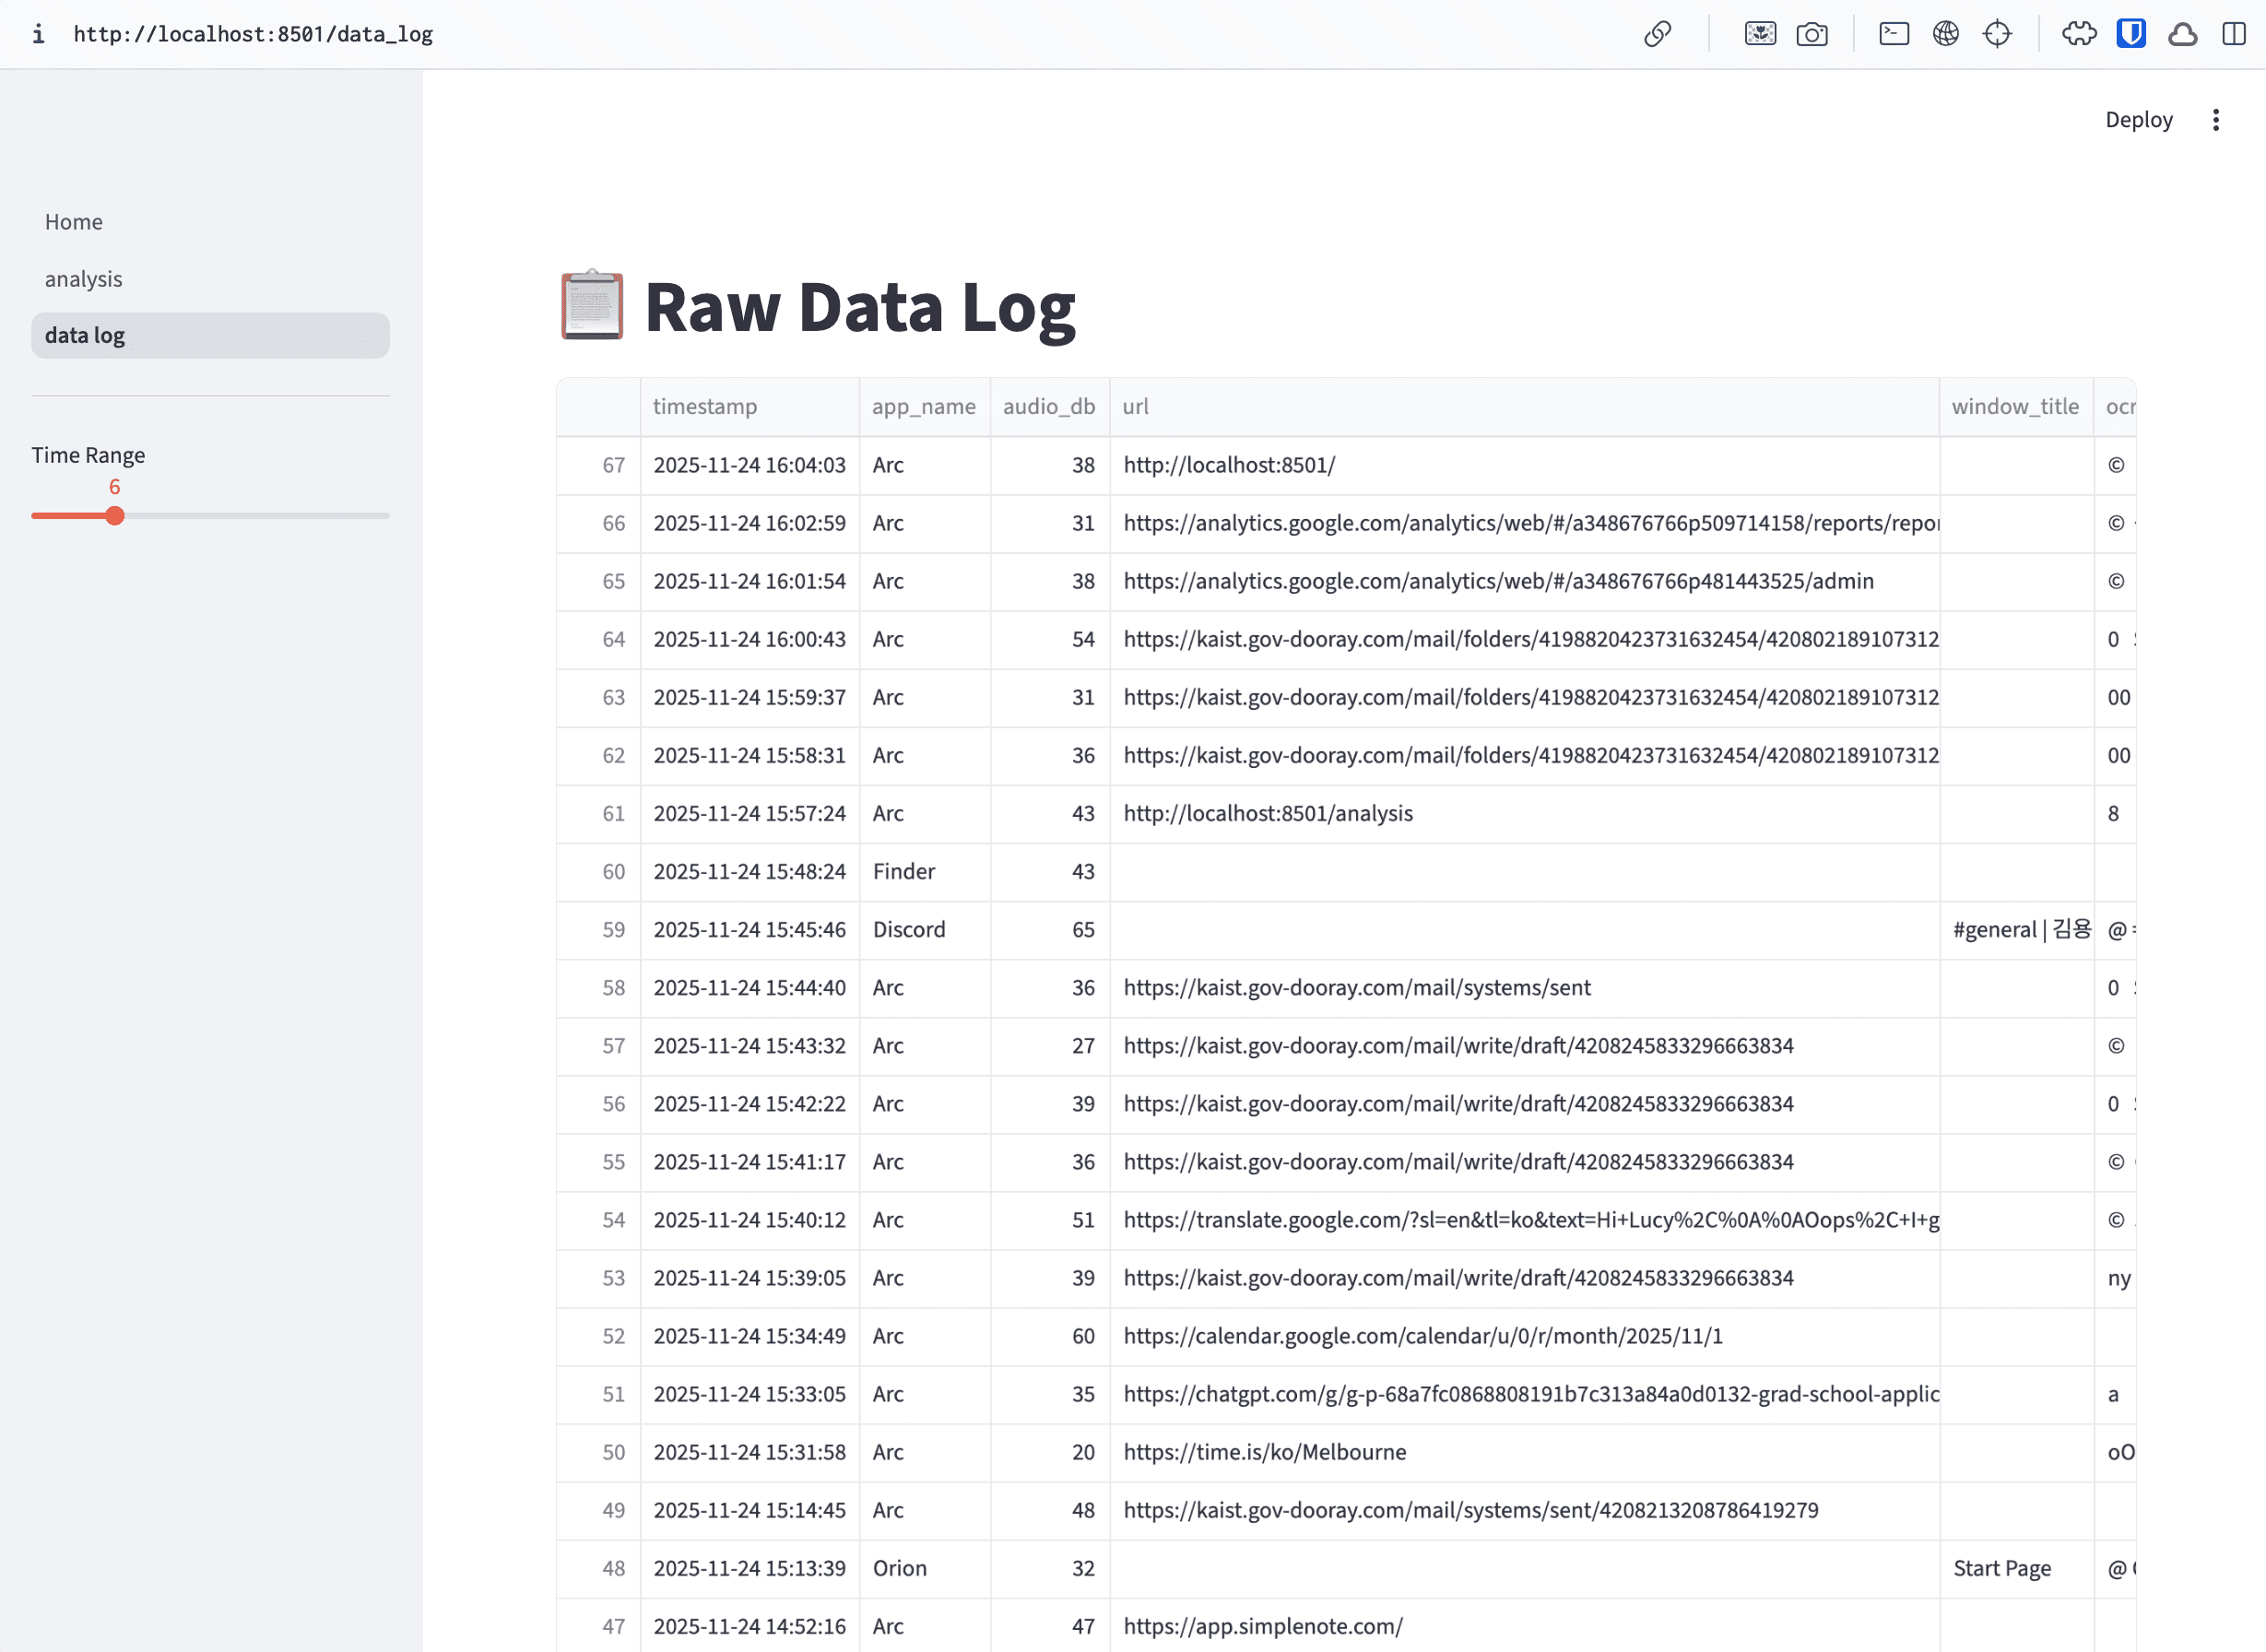Open the Bitwarden shield extension
The width and height of the screenshot is (2266, 1652).
tap(2131, 34)
